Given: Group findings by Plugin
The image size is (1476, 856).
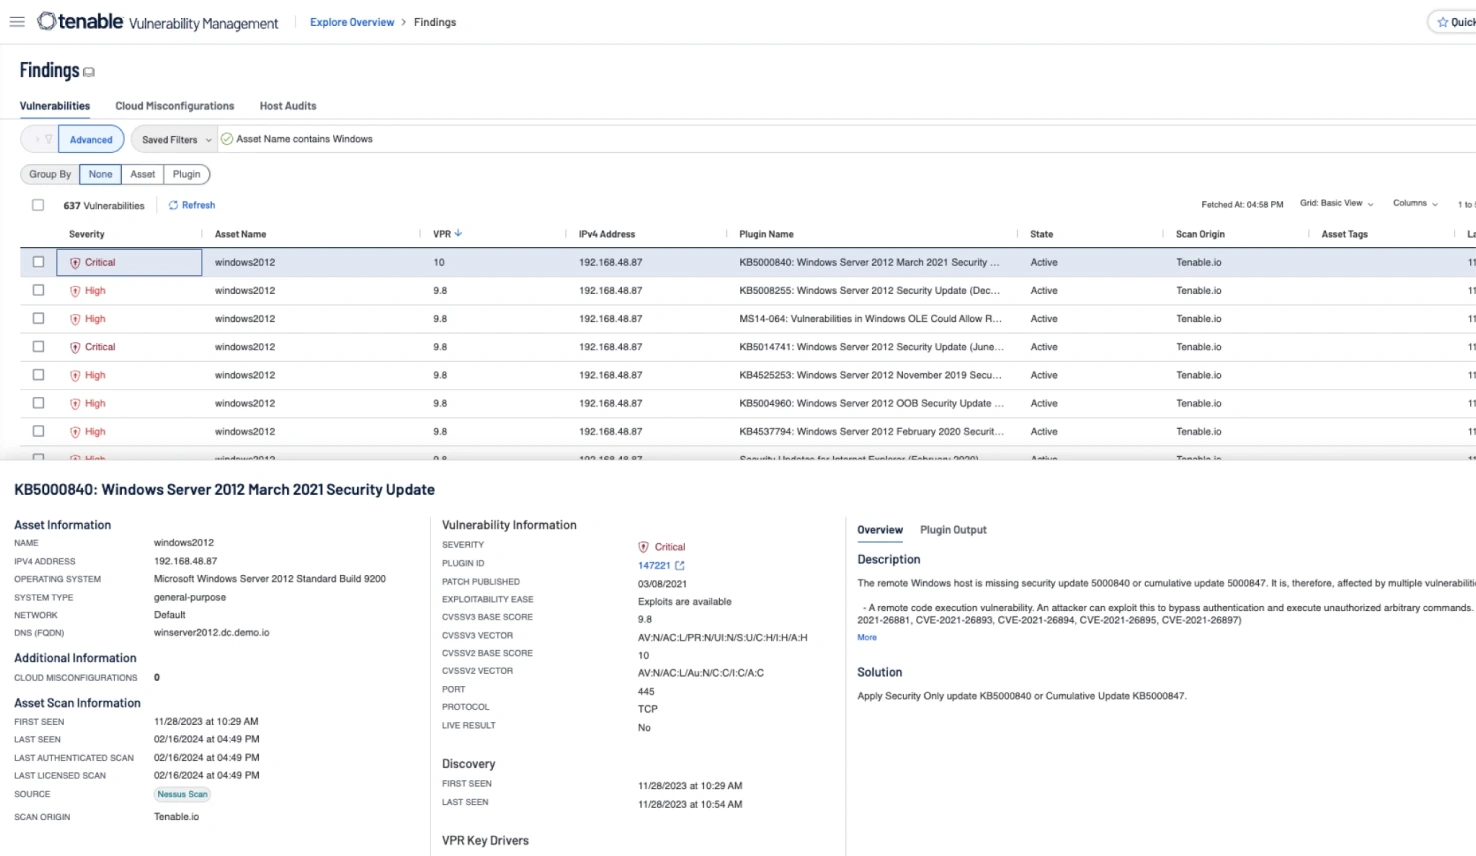Looking at the screenshot, I should pos(186,174).
